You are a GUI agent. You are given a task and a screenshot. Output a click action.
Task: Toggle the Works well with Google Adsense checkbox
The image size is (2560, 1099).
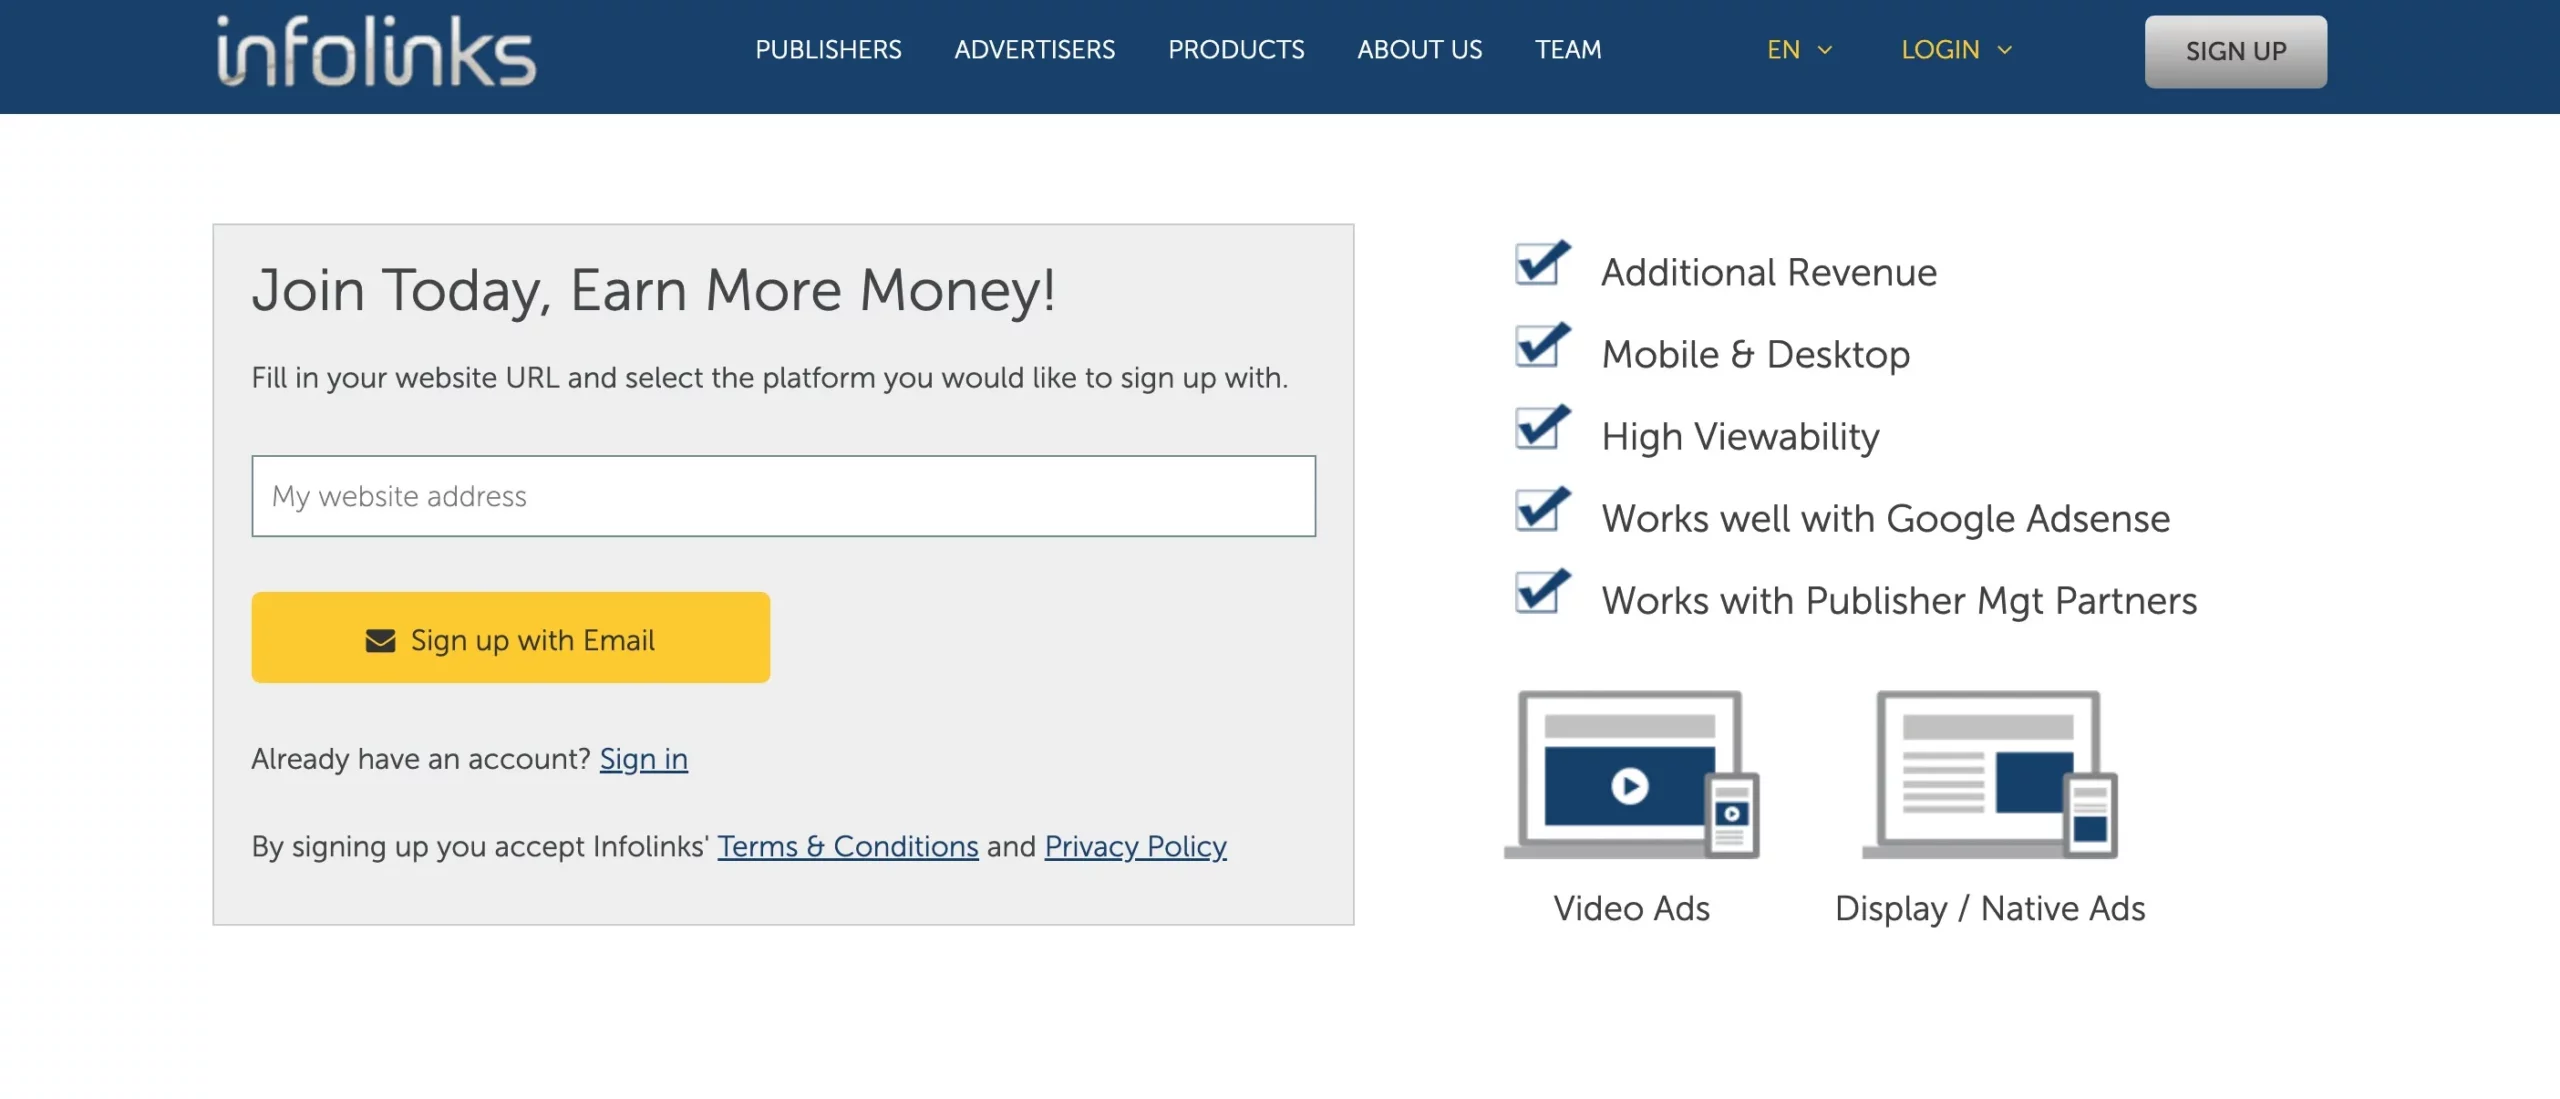click(x=1541, y=516)
